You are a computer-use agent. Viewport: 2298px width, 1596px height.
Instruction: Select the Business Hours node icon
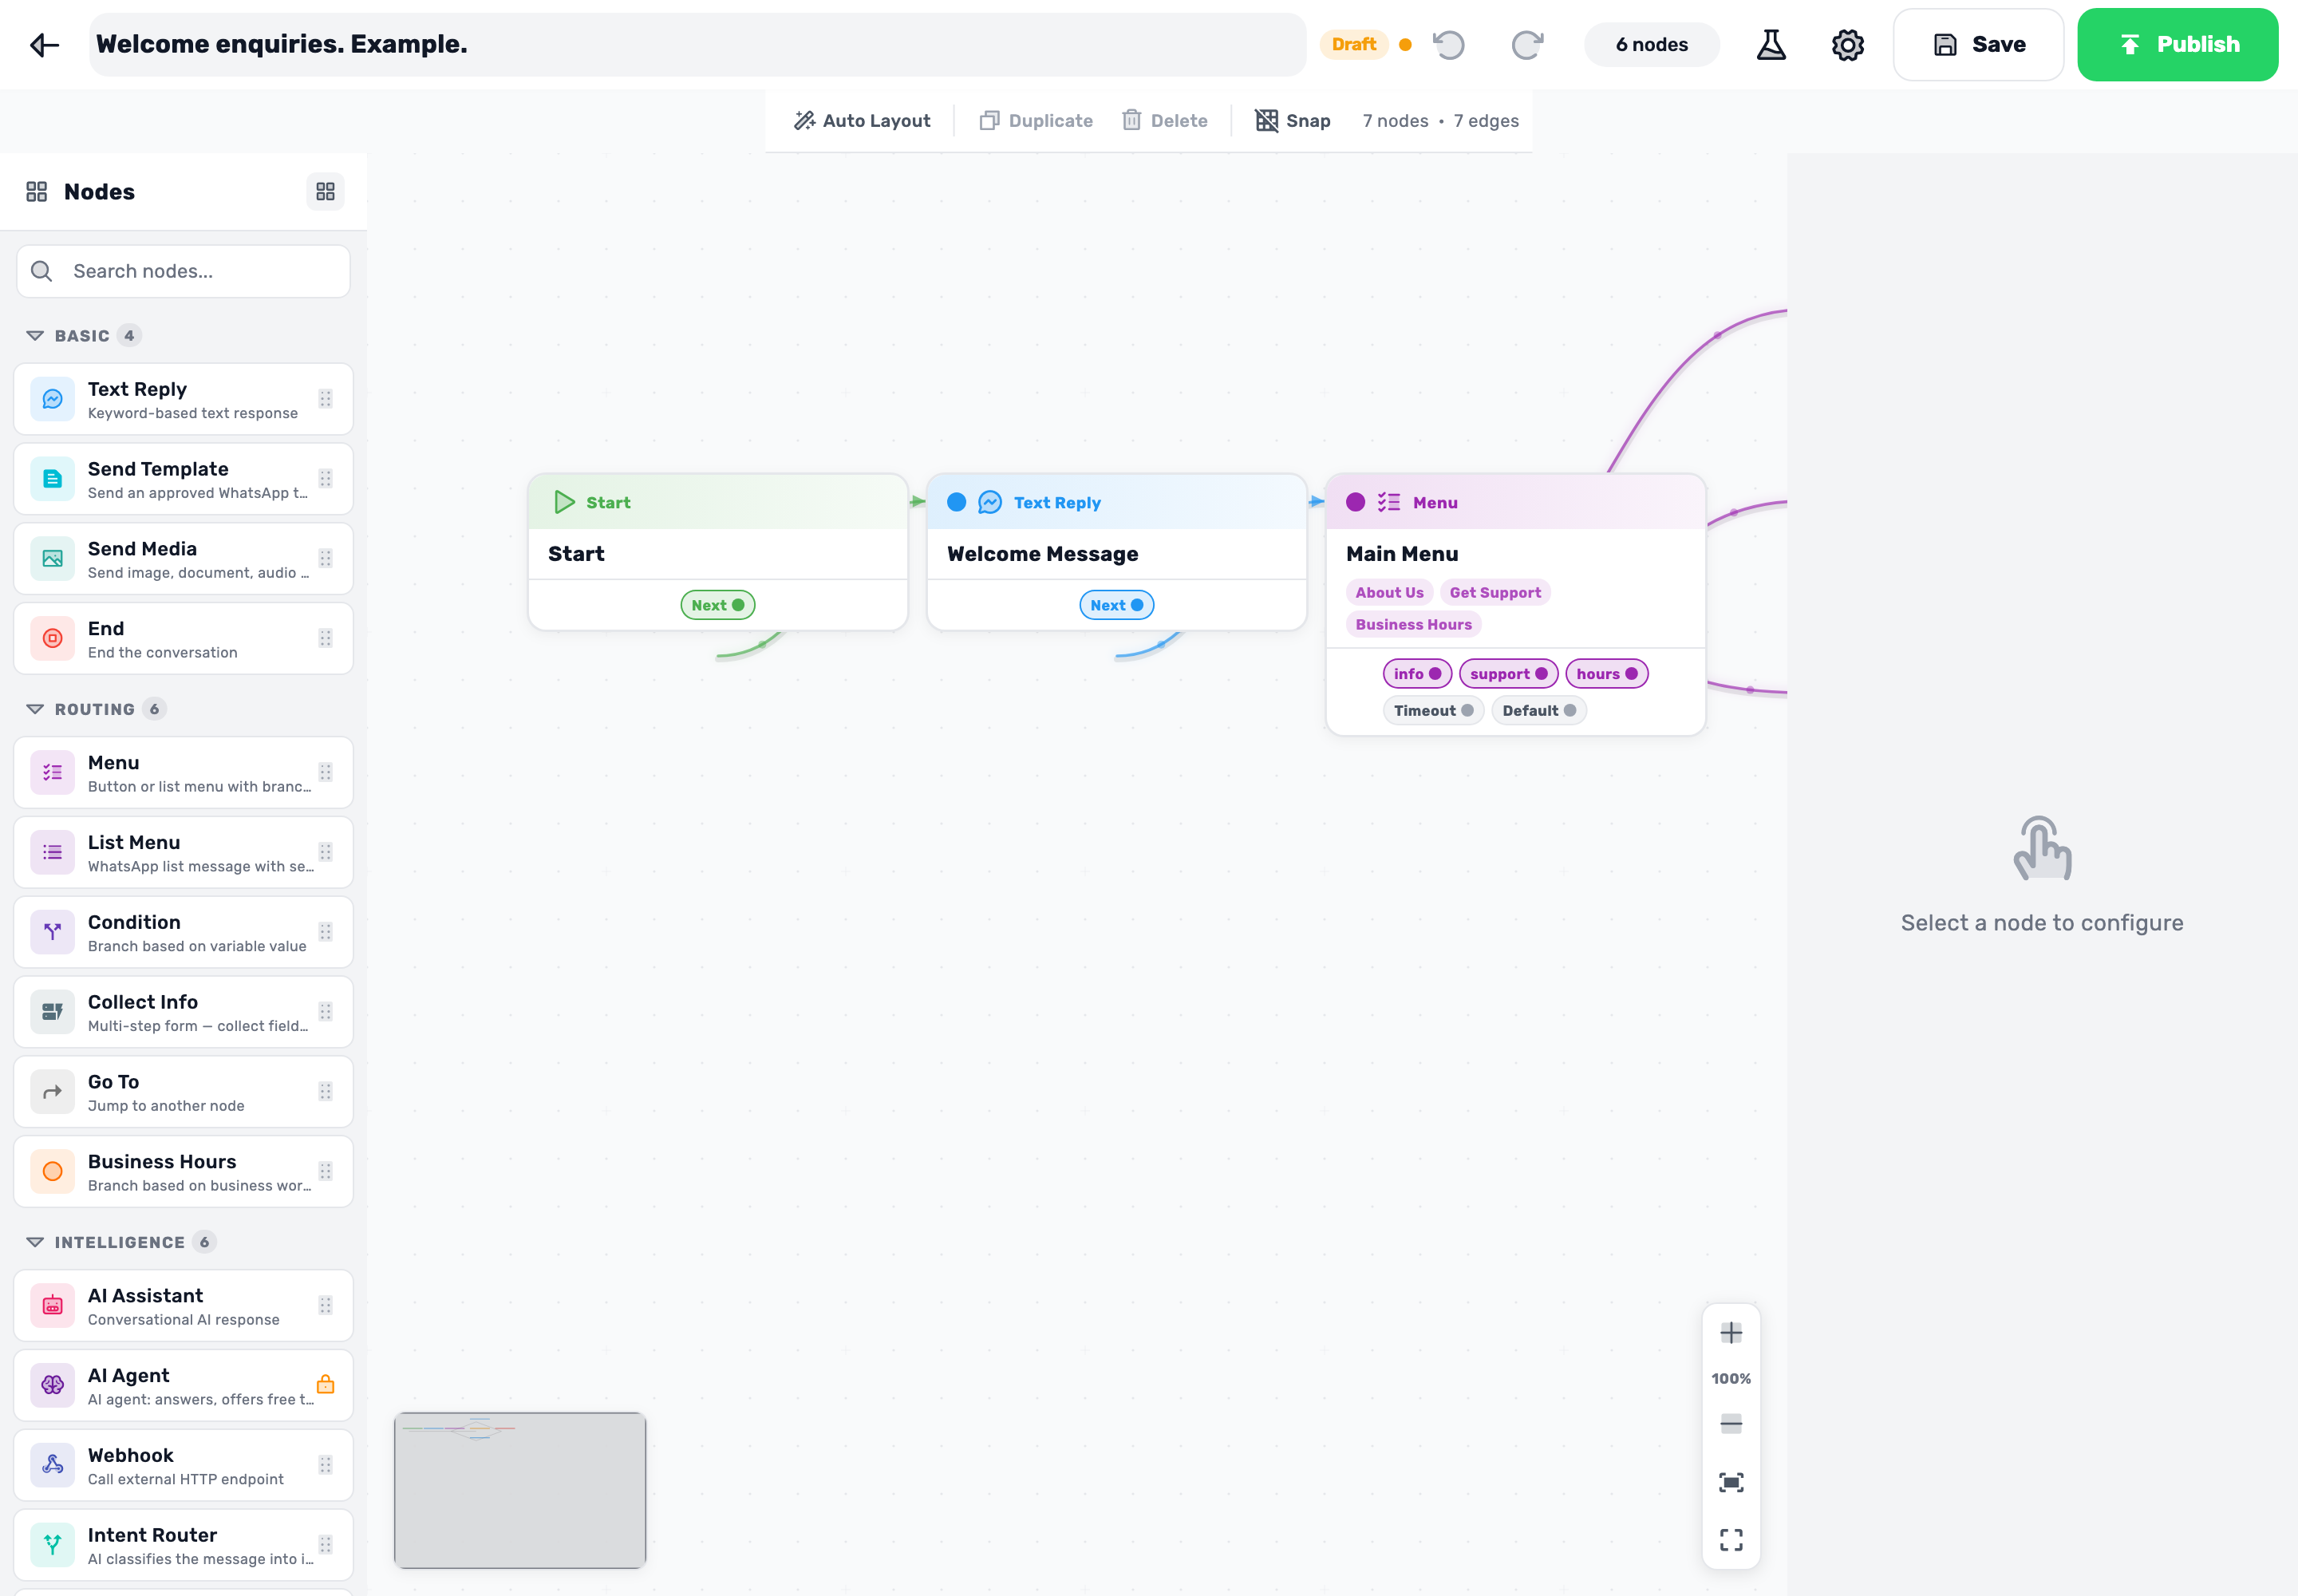point(53,1171)
